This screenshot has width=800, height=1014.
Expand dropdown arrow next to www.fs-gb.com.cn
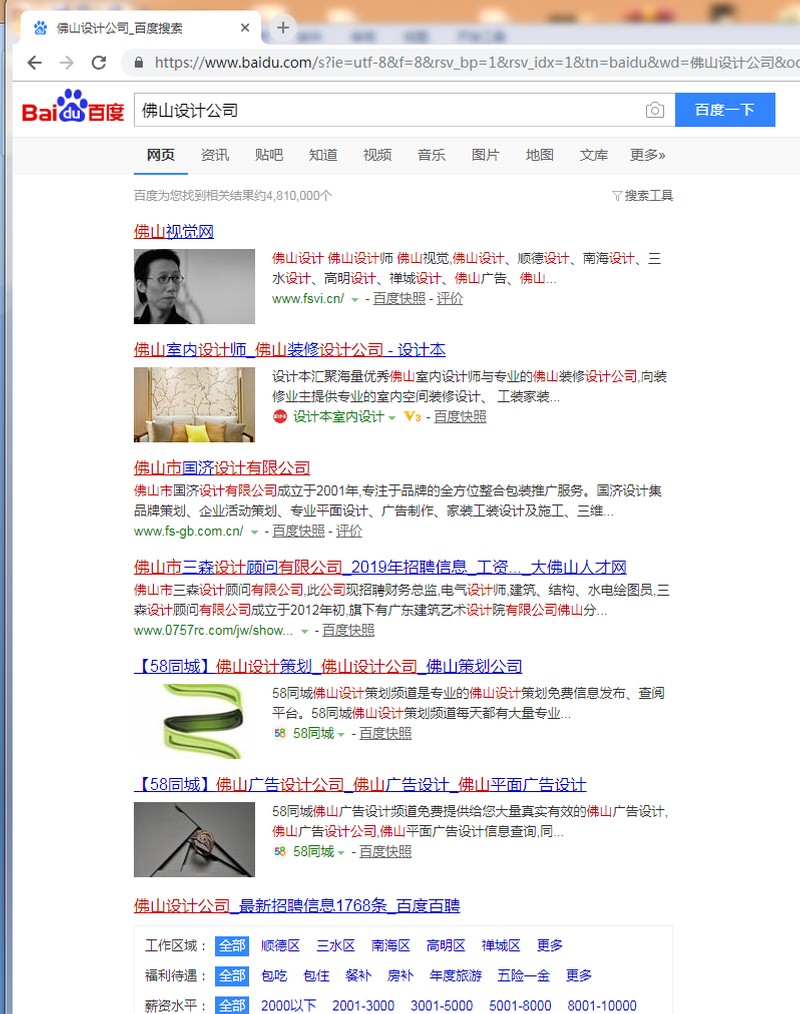pyautogui.click(x=254, y=532)
